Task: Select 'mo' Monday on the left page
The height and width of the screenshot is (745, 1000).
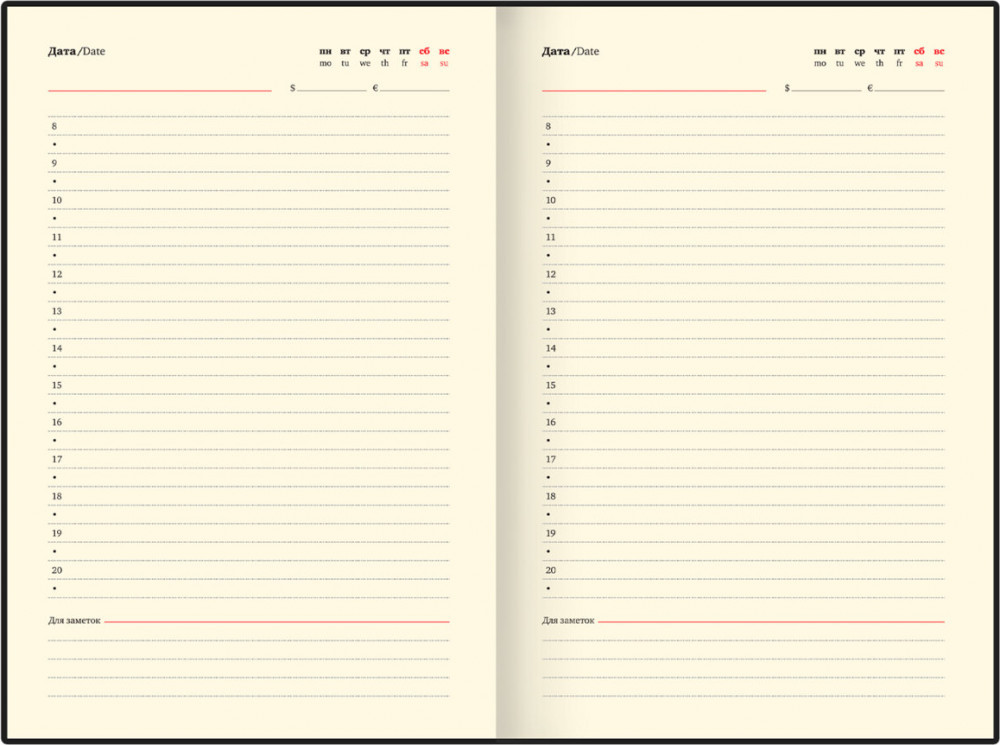Action: (x=325, y=63)
